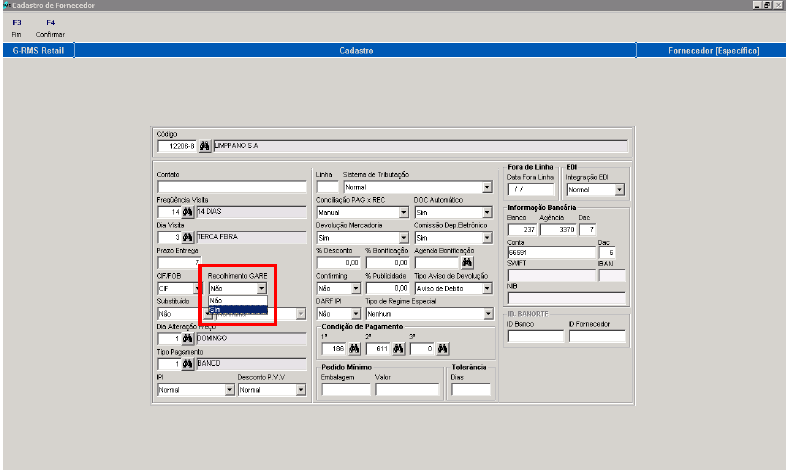The width and height of the screenshot is (789, 473).
Task: Click the Conta field showing 56691
Action: pos(551,252)
